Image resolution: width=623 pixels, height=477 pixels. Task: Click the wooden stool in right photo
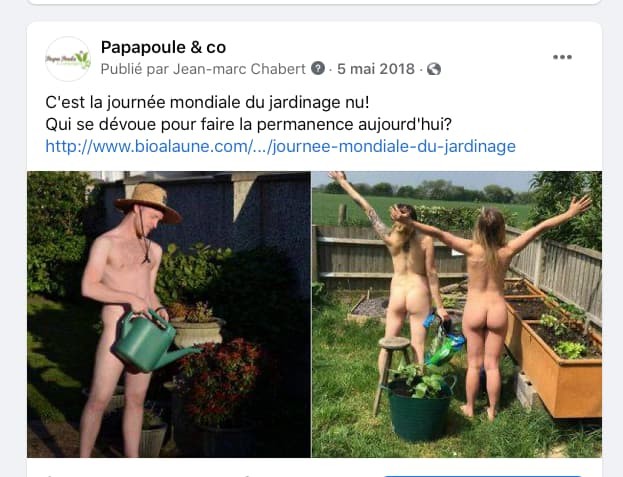click(394, 369)
